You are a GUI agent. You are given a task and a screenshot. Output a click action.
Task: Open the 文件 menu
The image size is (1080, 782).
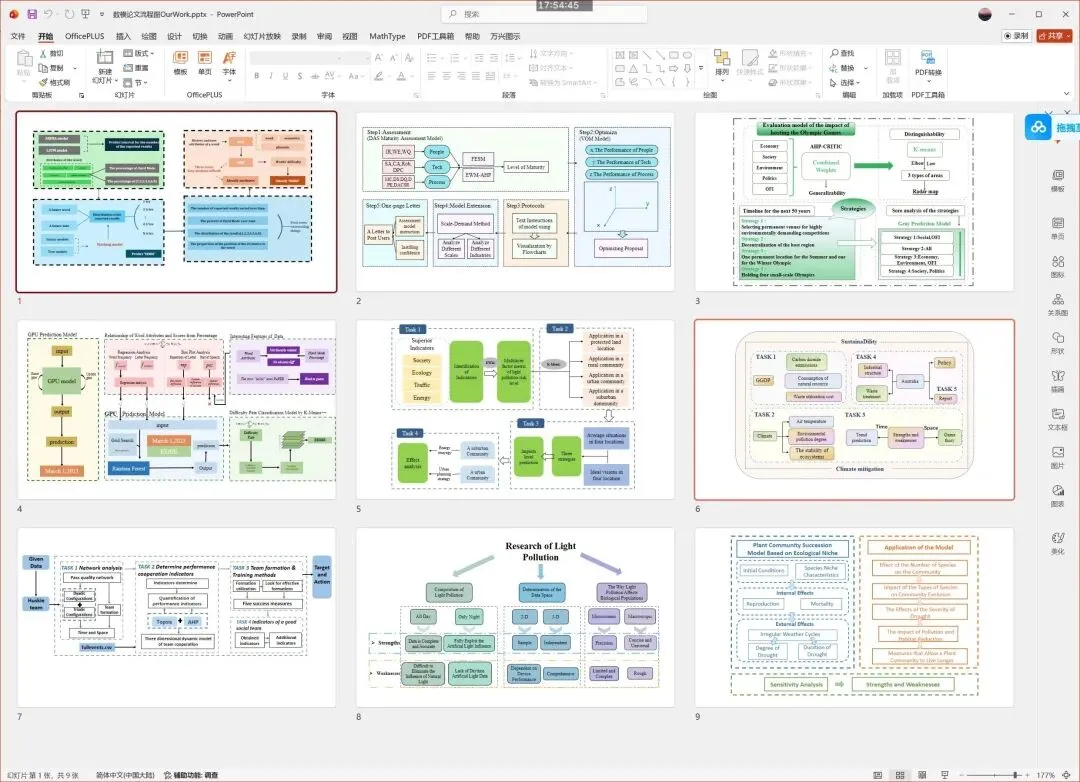coord(18,36)
